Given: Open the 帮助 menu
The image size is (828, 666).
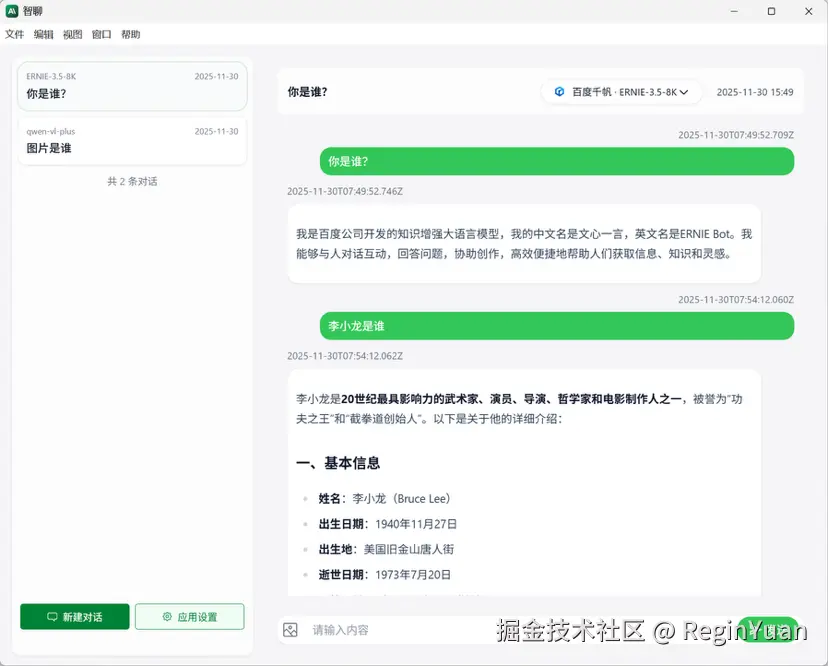Looking at the screenshot, I should [x=129, y=34].
